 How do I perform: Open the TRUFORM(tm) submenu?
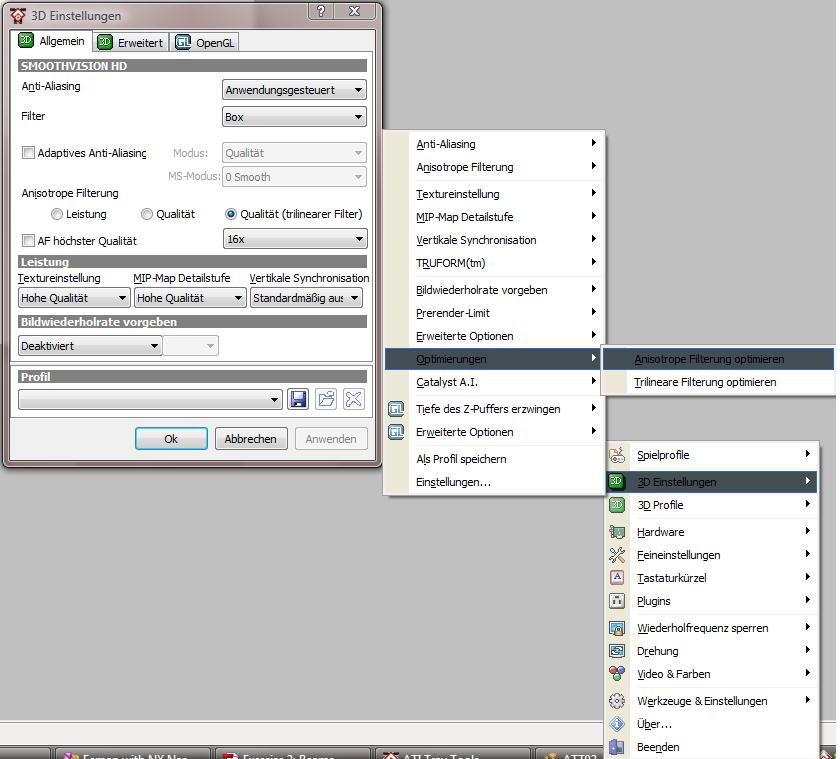[x=495, y=263]
